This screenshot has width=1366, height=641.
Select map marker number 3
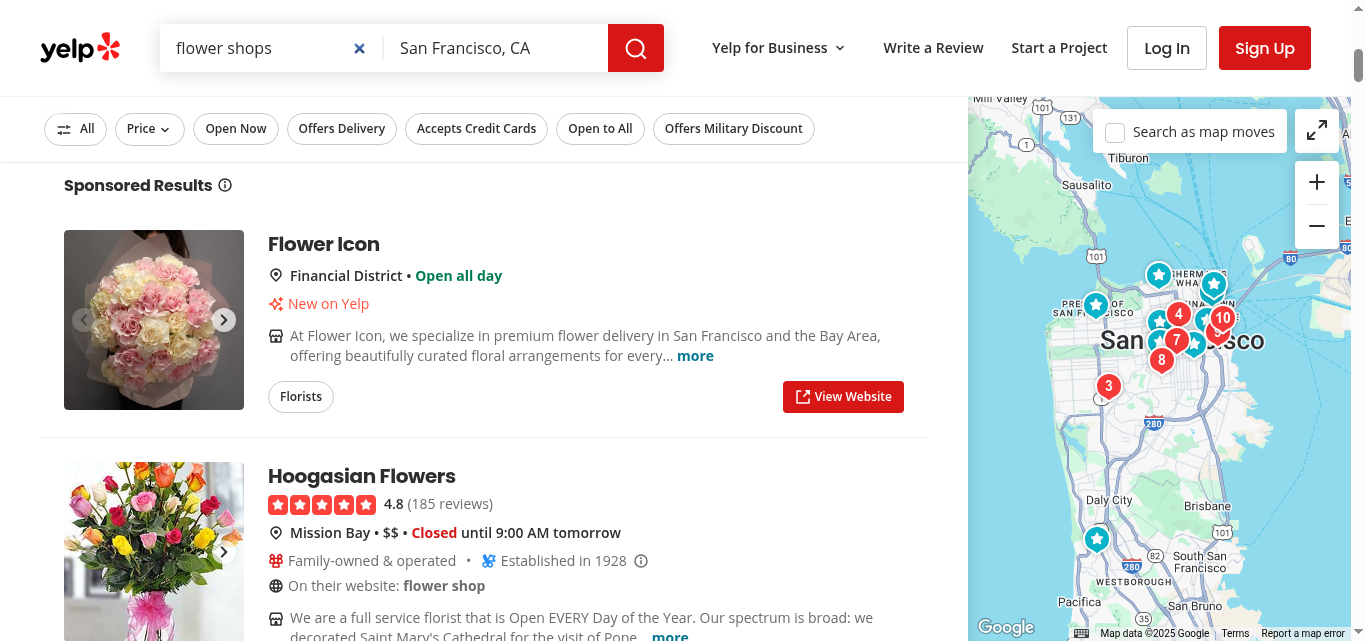tap(1108, 387)
